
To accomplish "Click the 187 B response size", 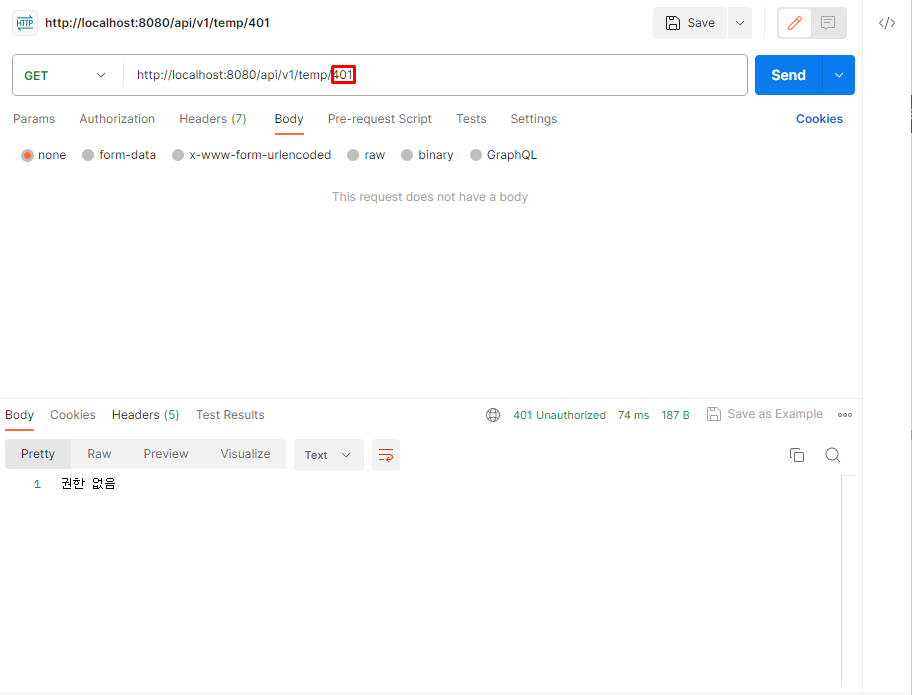I will pyautogui.click(x=675, y=415).
